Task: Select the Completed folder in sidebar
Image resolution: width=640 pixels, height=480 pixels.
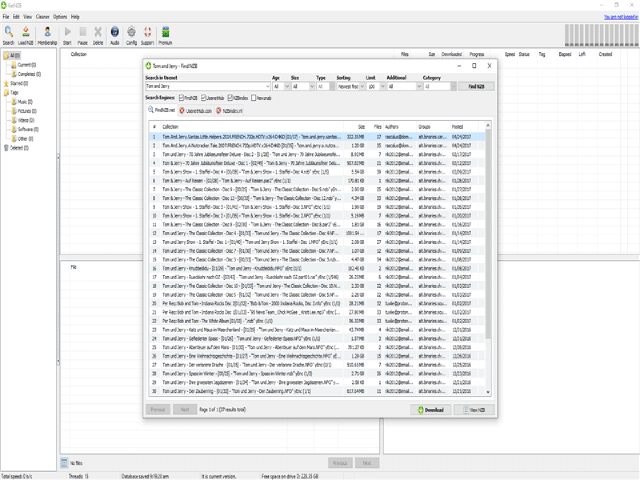Action: 26,74
